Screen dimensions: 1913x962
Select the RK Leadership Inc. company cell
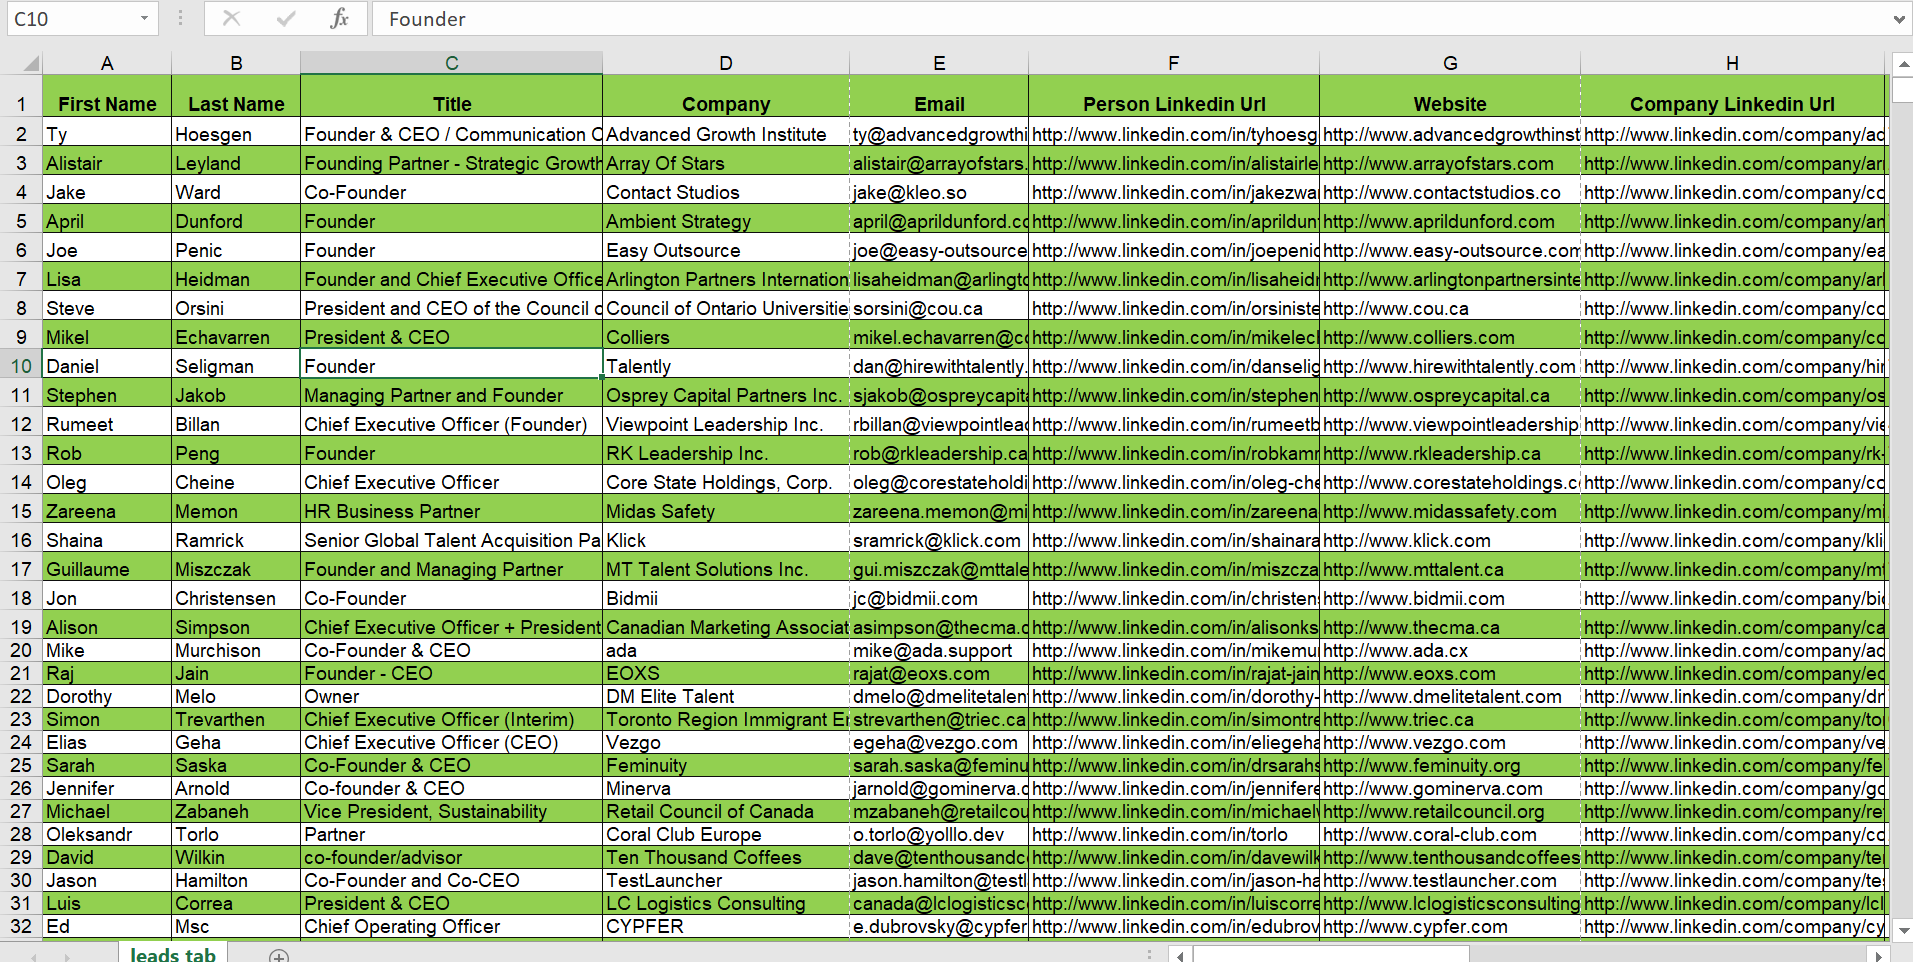726,453
